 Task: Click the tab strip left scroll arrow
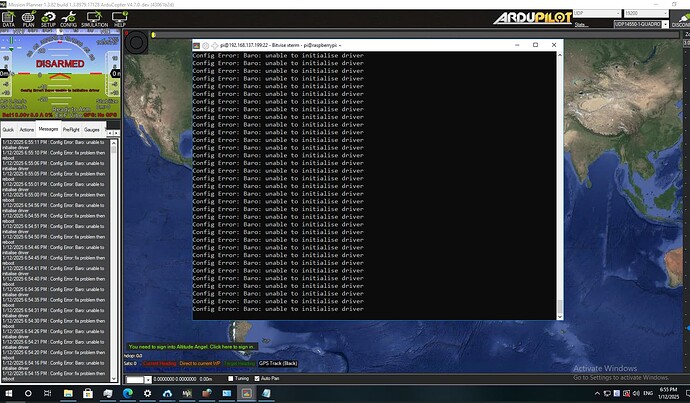coord(110,132)
